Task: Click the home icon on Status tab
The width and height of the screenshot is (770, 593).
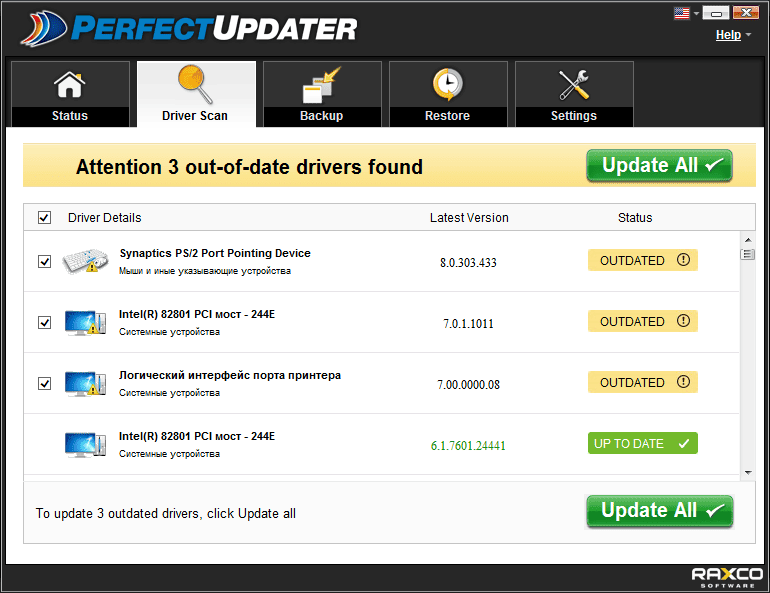Action: tap(69, 84)
